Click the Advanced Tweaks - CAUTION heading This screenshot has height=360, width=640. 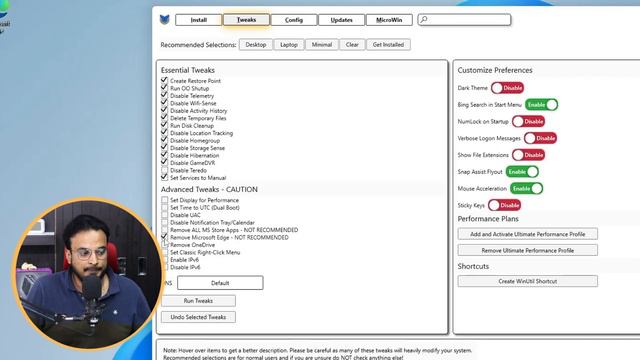point(209,189)
